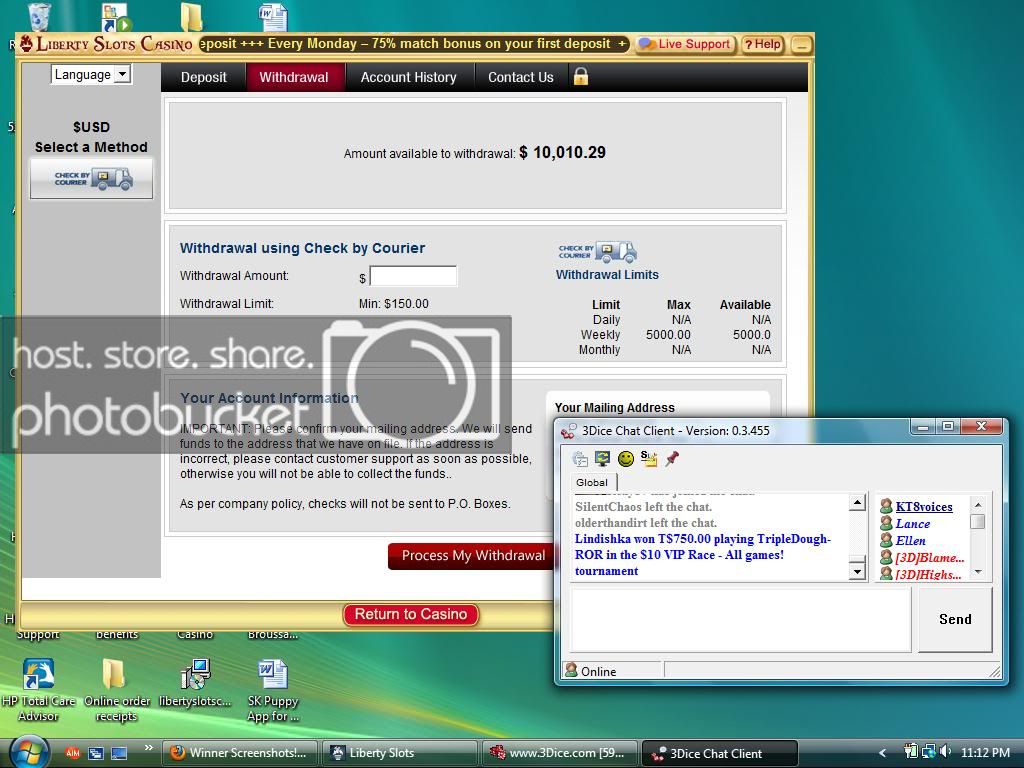Click the Return to Casino button
This screenshot has width=1024, height=768.
pyautogui.click(x=411, y=614)
